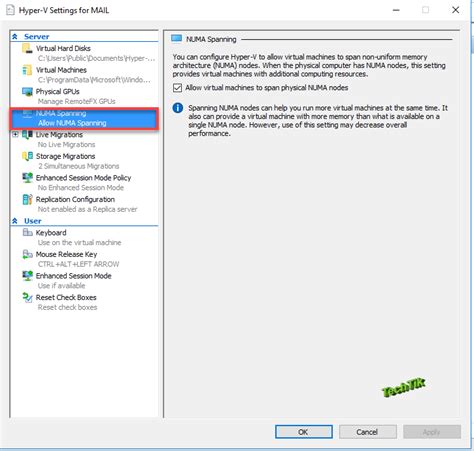The image size is (474, 451).
Task: Select Enhanced Session Mode Policy label
Action: (x=83, y=178)
